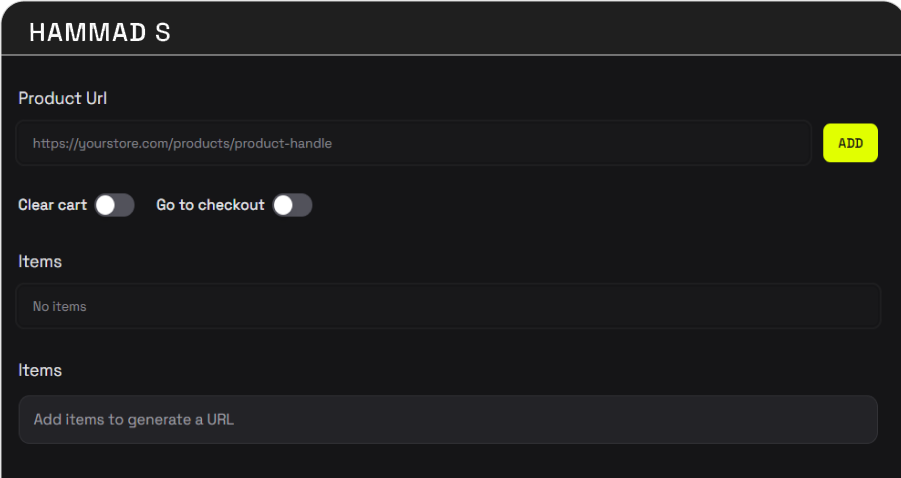Viewport: 901px width, 478px height.
Task: Click the generated URL output field
Action: point(448,419)
